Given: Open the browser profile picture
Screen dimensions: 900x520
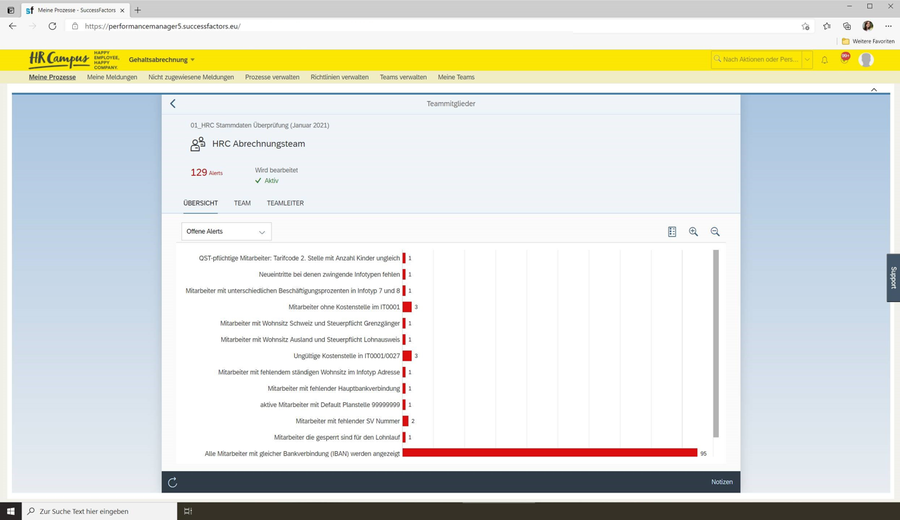Looking at the screenshot, I should click(868, 26).
